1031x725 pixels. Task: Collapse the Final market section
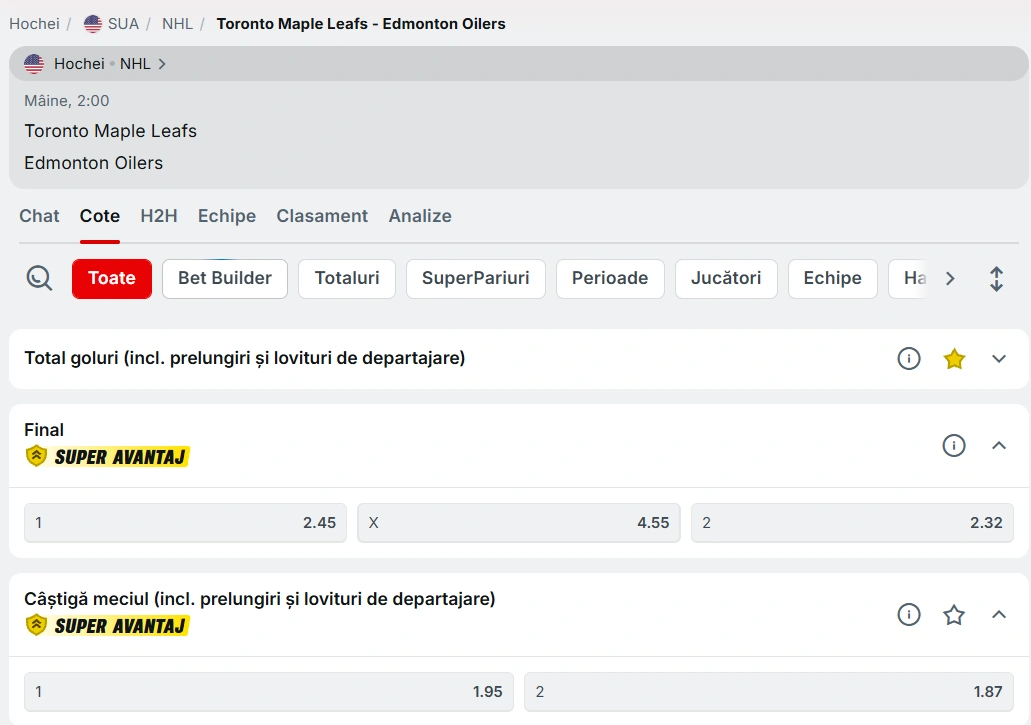click(999, 445)
